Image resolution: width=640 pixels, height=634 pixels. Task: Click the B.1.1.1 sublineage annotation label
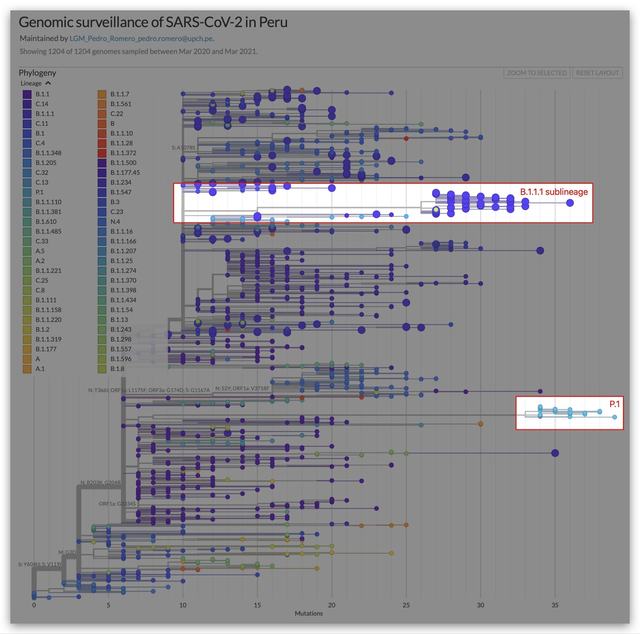point(554,191)
